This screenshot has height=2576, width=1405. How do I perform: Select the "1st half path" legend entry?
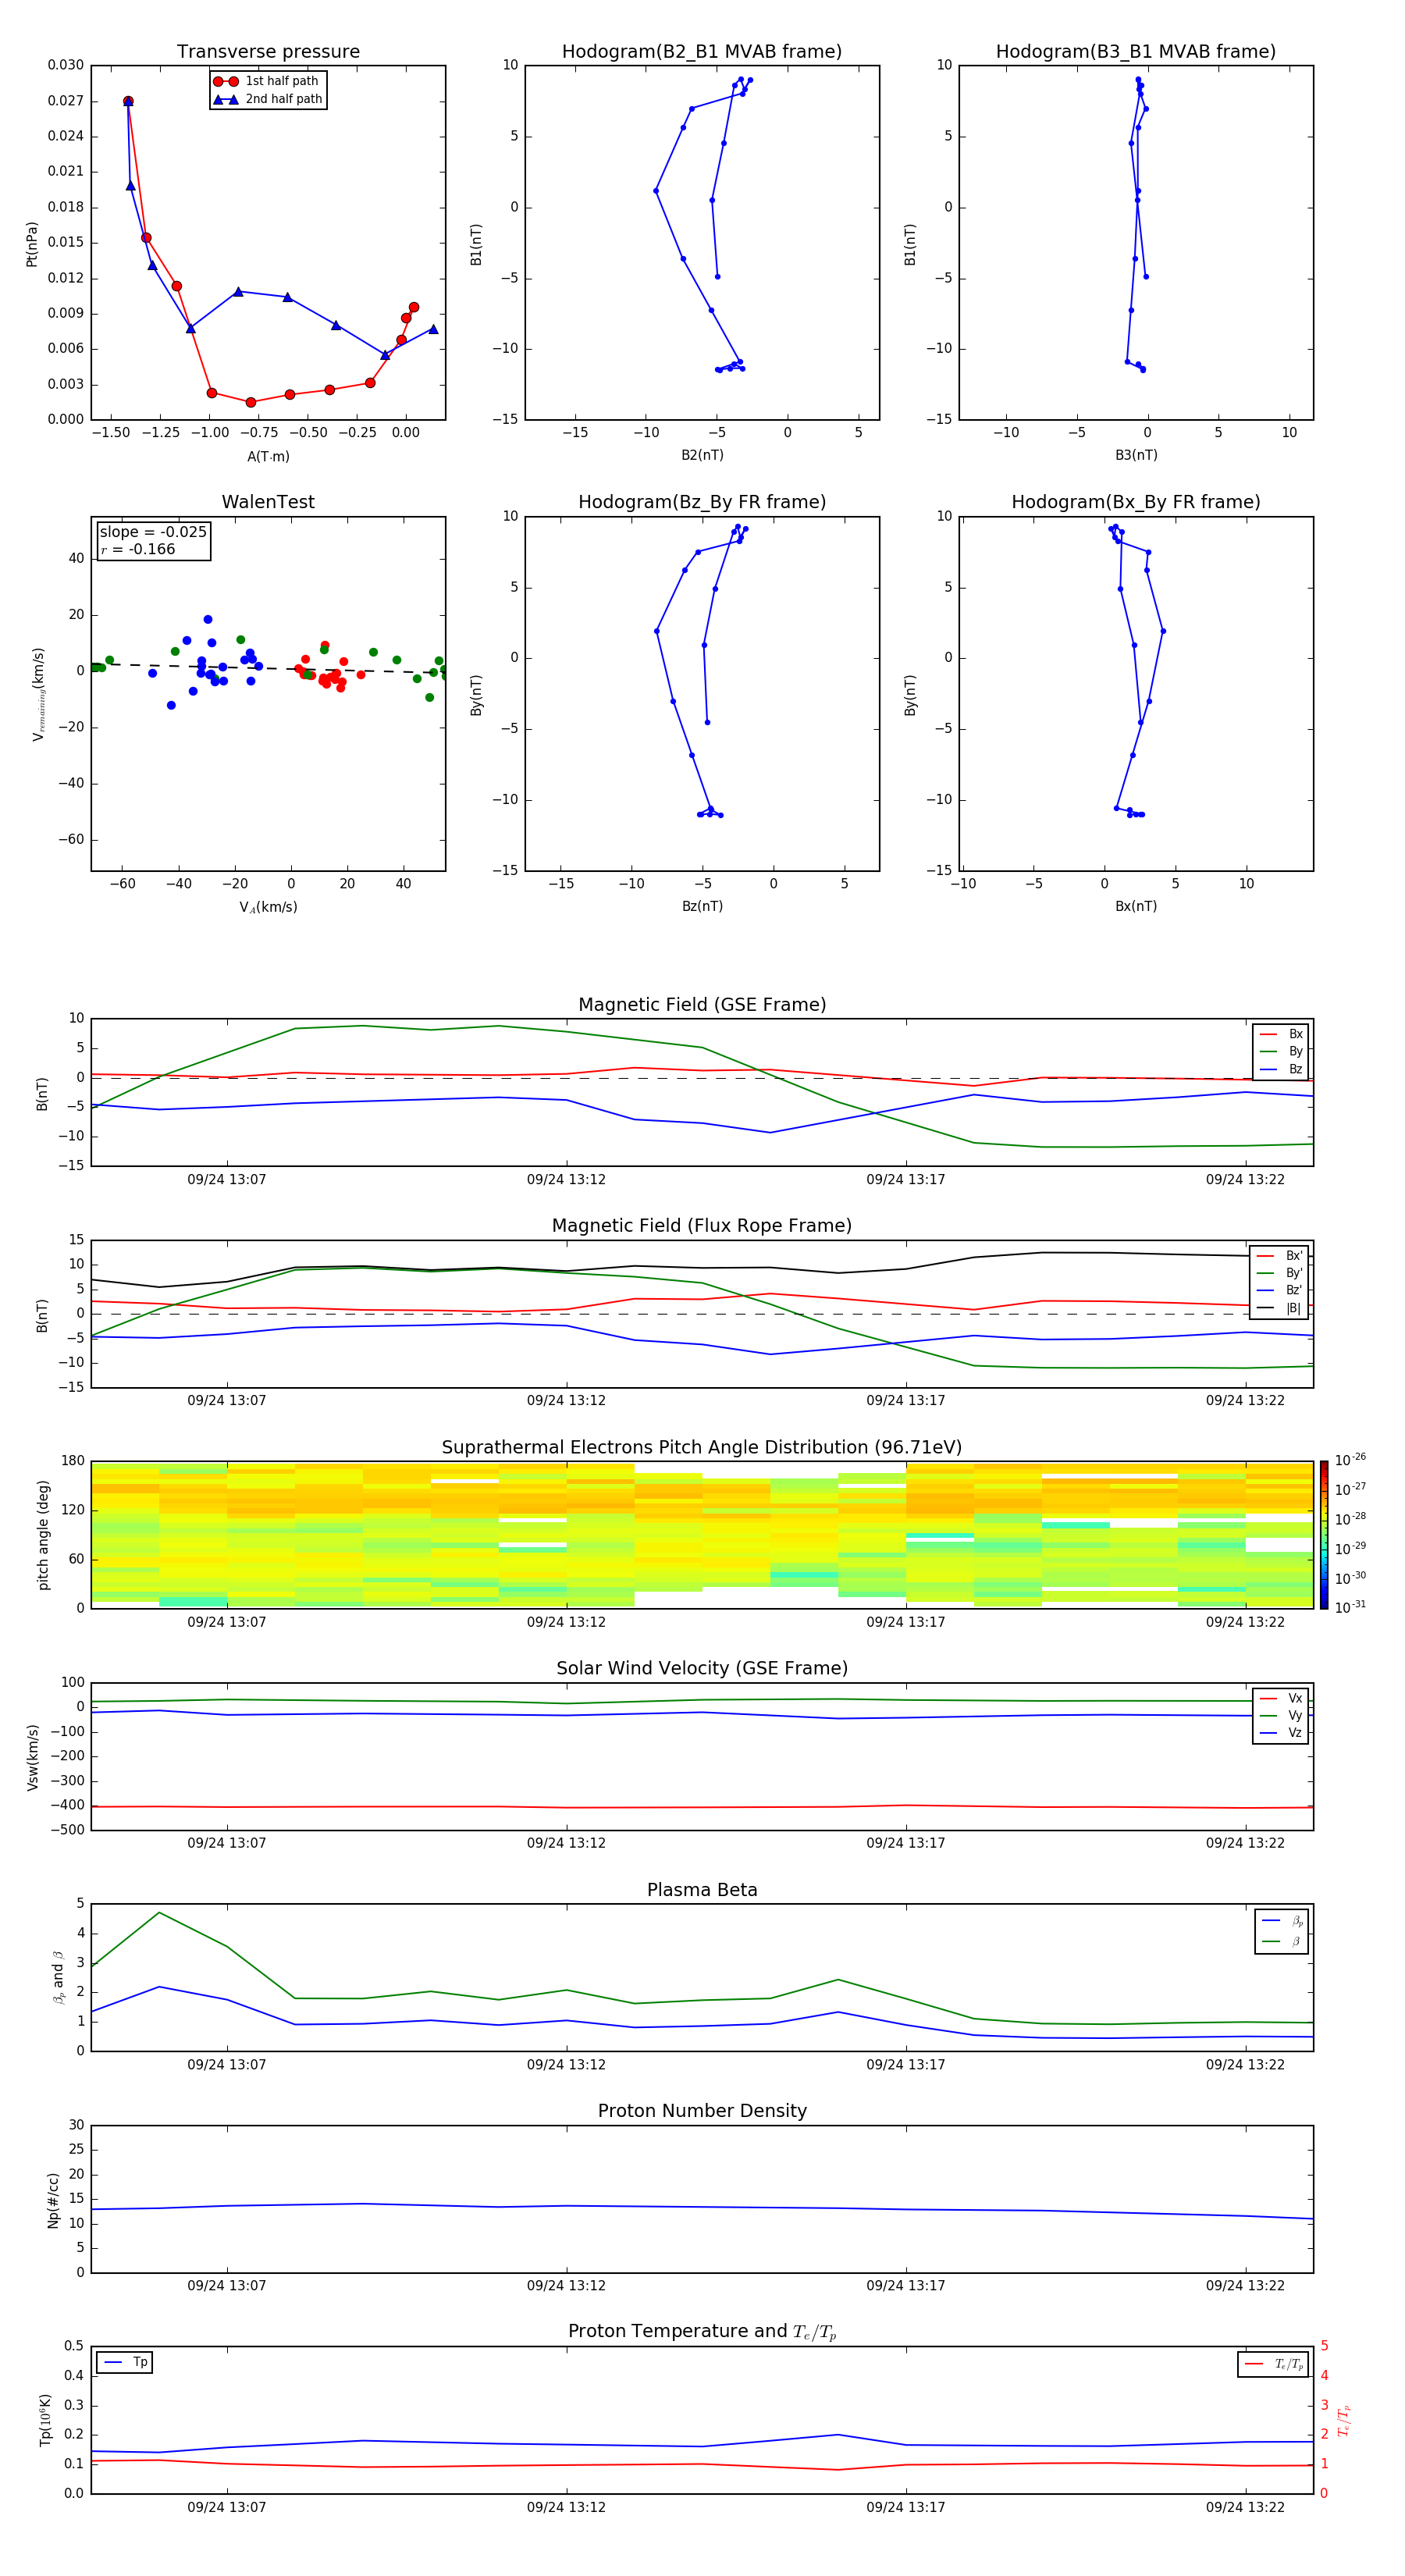click(267, 81)
